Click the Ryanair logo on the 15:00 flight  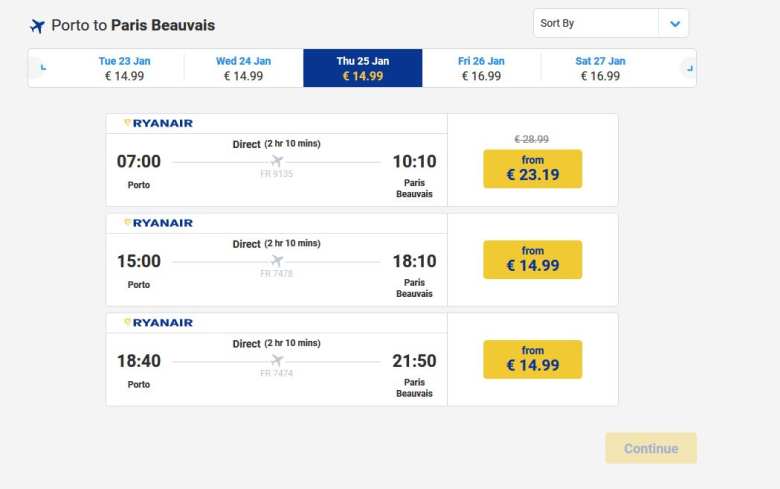point(158,223)
